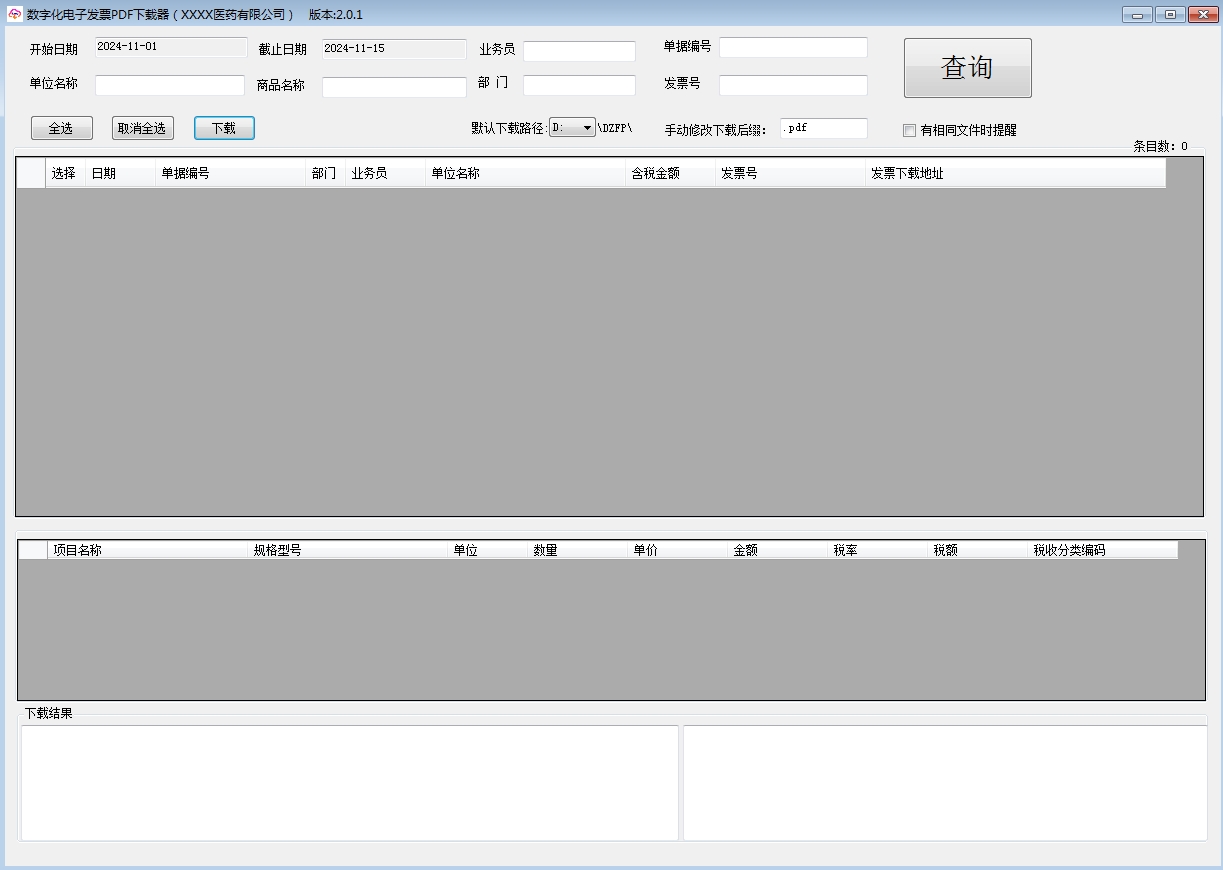Click the .pdf download suffix field
Image resolution: width=1223 pixels, height=870 pixels.
823,128
